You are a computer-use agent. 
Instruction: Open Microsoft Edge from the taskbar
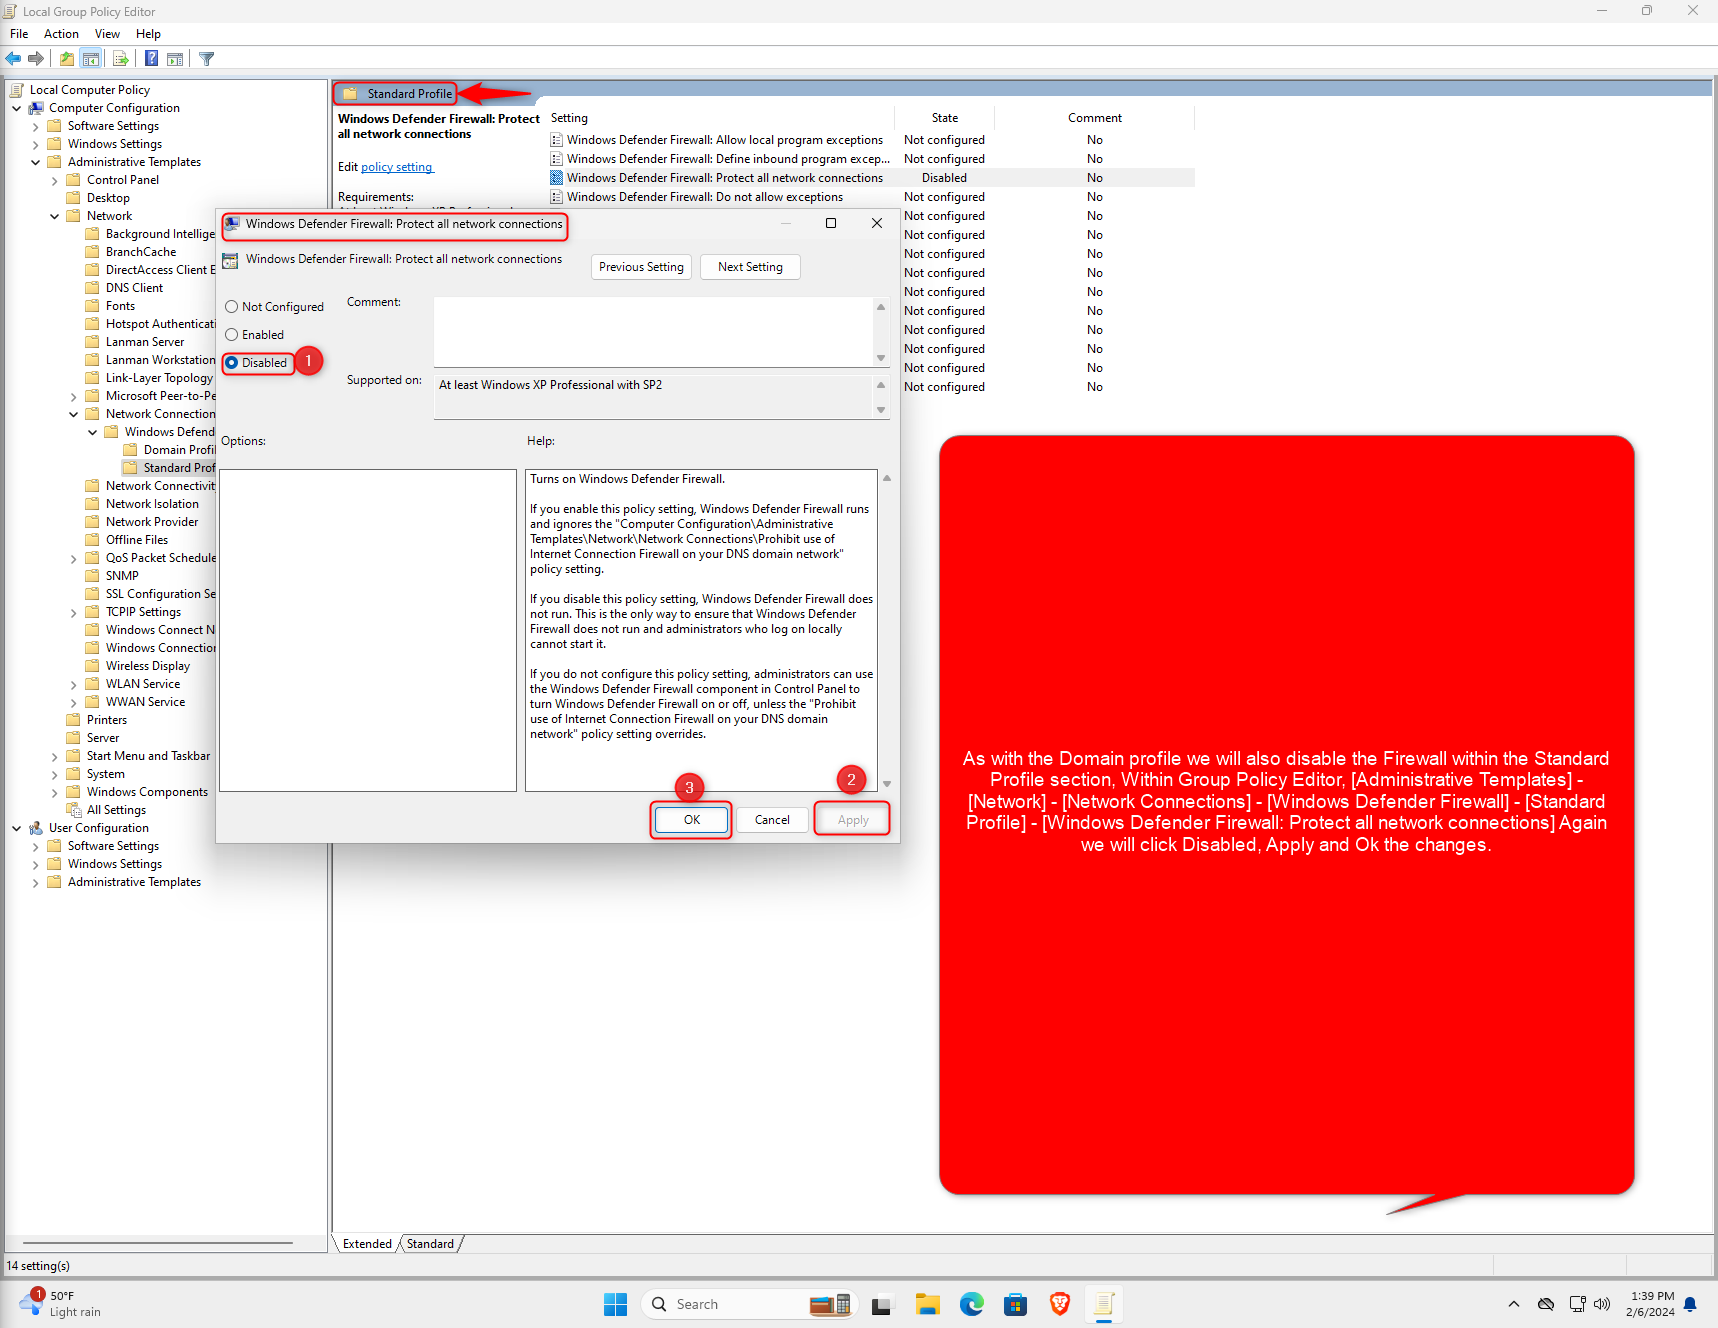[971, 1304]
